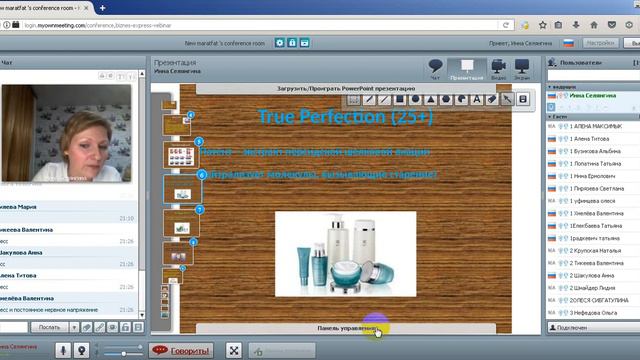
Task: Adjust the upper volume slider handle
Action: [x=140, y=347]
